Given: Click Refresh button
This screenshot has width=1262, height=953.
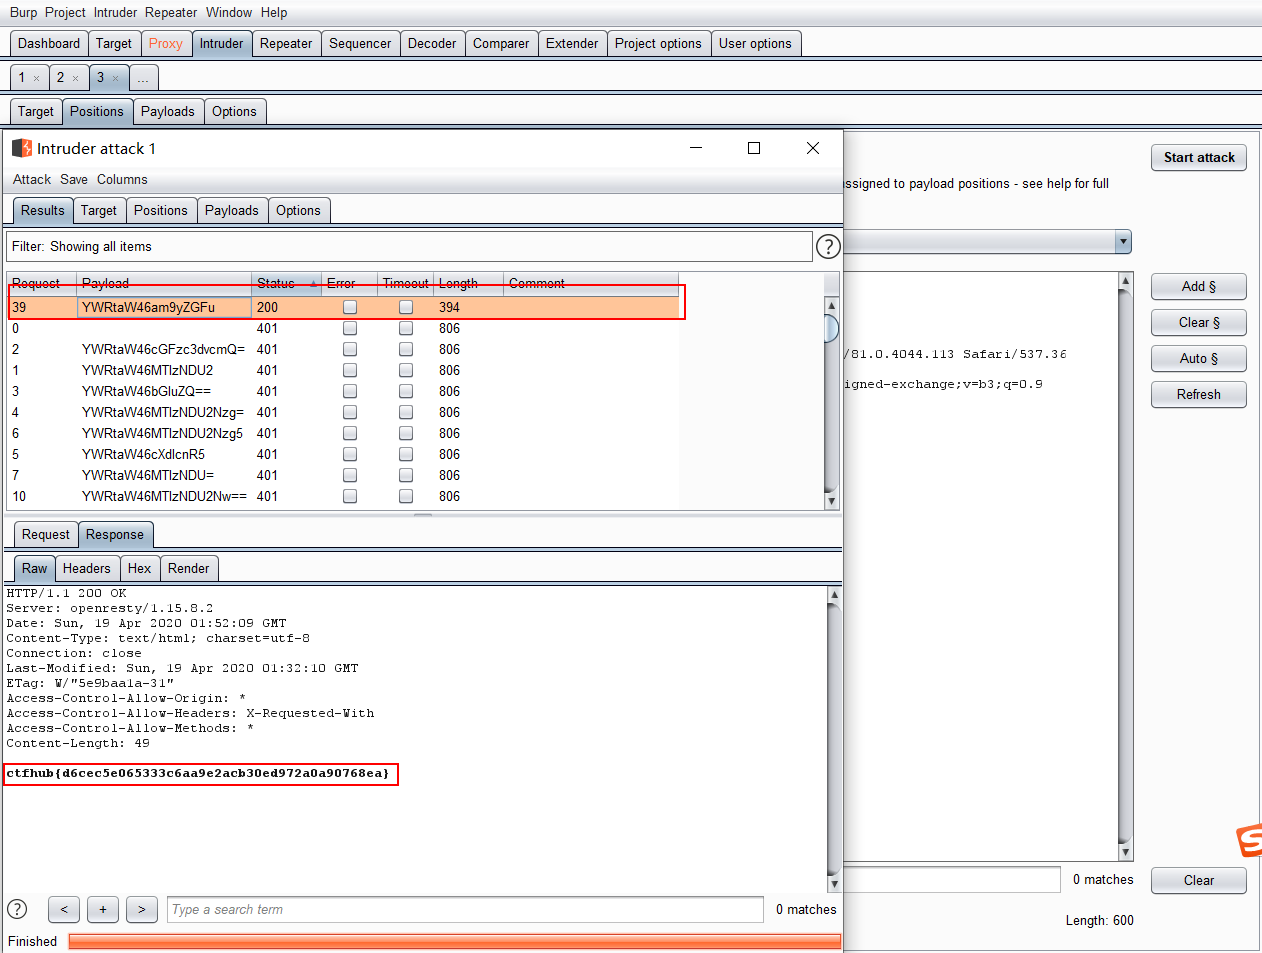Looking at the screenshot, I should tap(1199, 394).
